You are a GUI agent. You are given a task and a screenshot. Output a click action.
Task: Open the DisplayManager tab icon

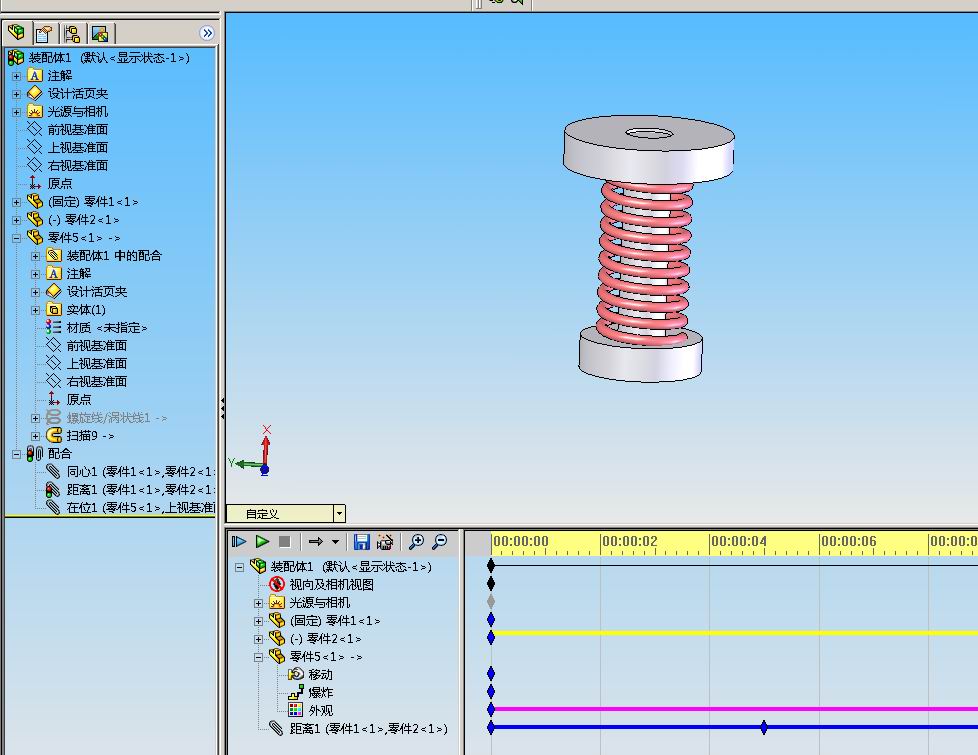pos(100,33)
